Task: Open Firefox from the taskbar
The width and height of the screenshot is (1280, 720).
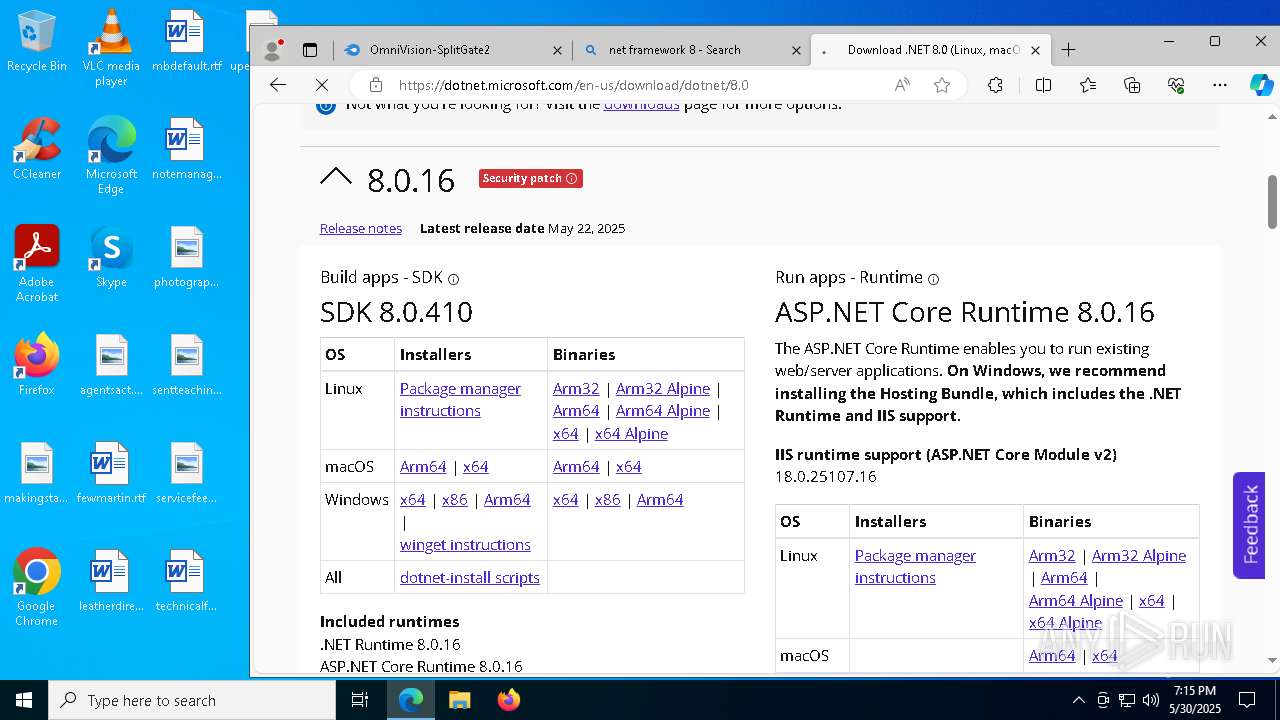Action: pyautogui.click(x=509, y=700)
